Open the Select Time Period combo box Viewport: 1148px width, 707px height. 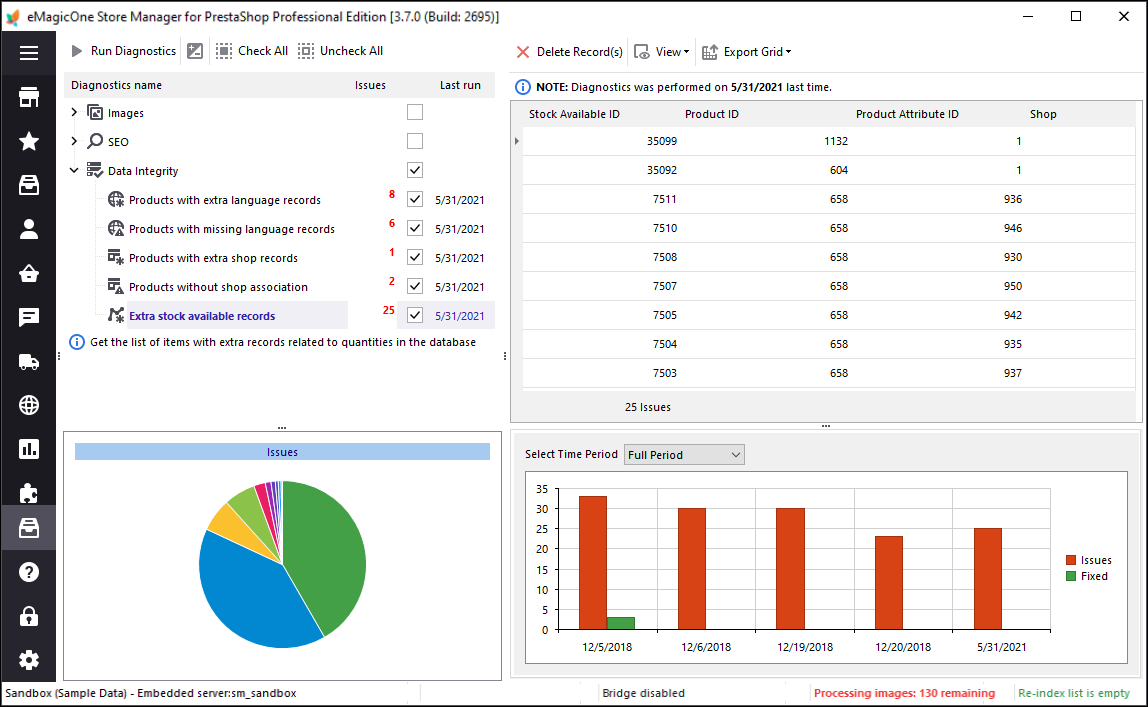tap(684, 454)
